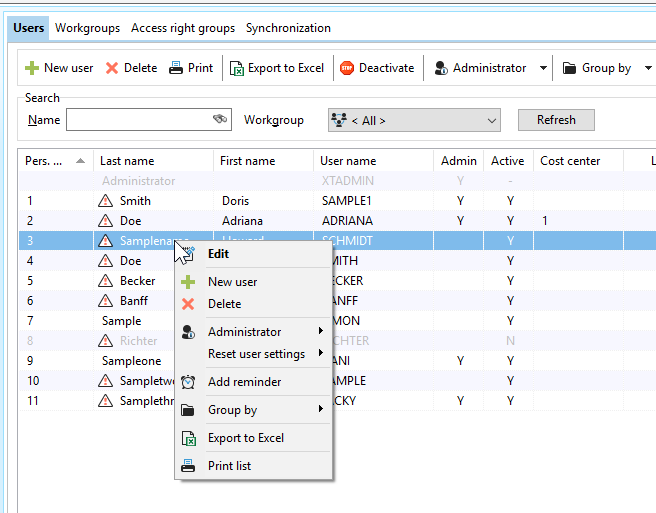Screen dimensions: 656x513
Task: Click the warning triangle icon beside Smith
Action: tap(106, 201)
